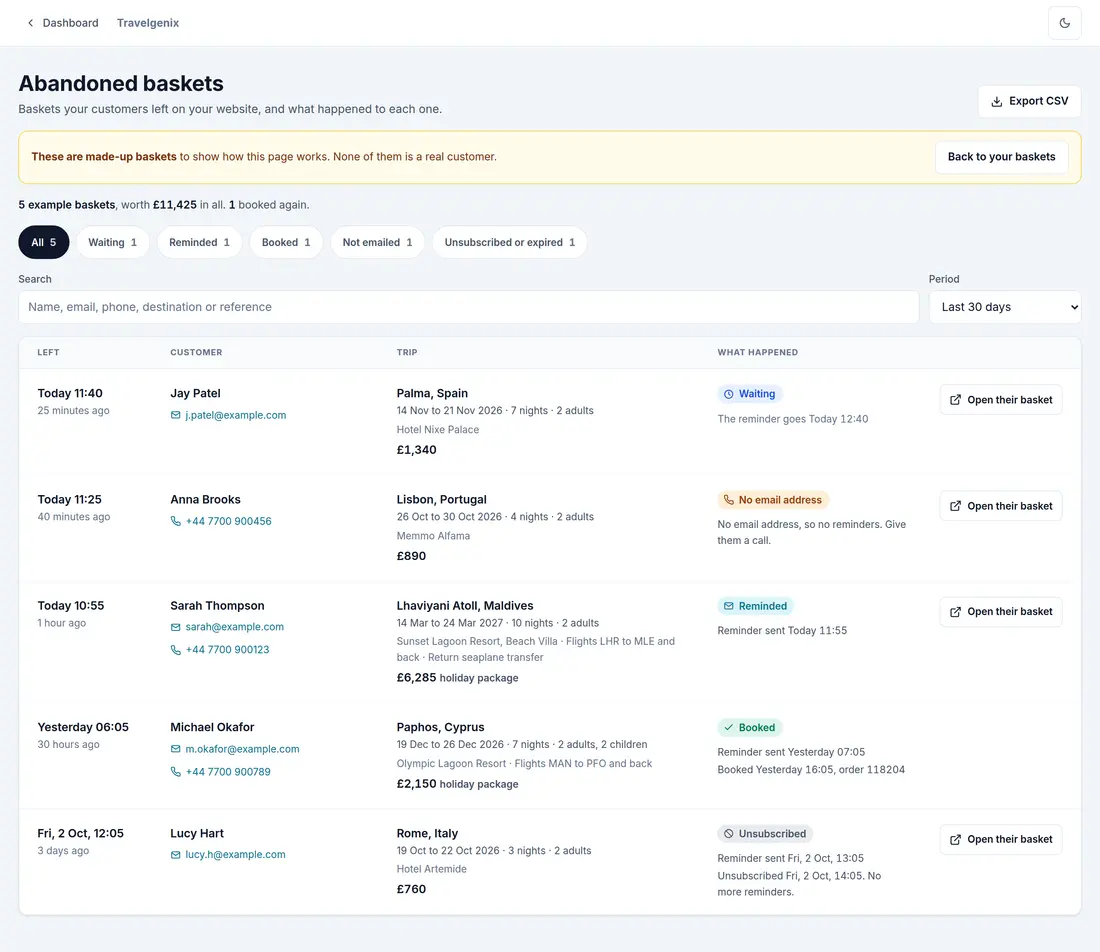Click customer name Jay Patel
This screenshot has height=952, width=1100.
pos(195,394)
